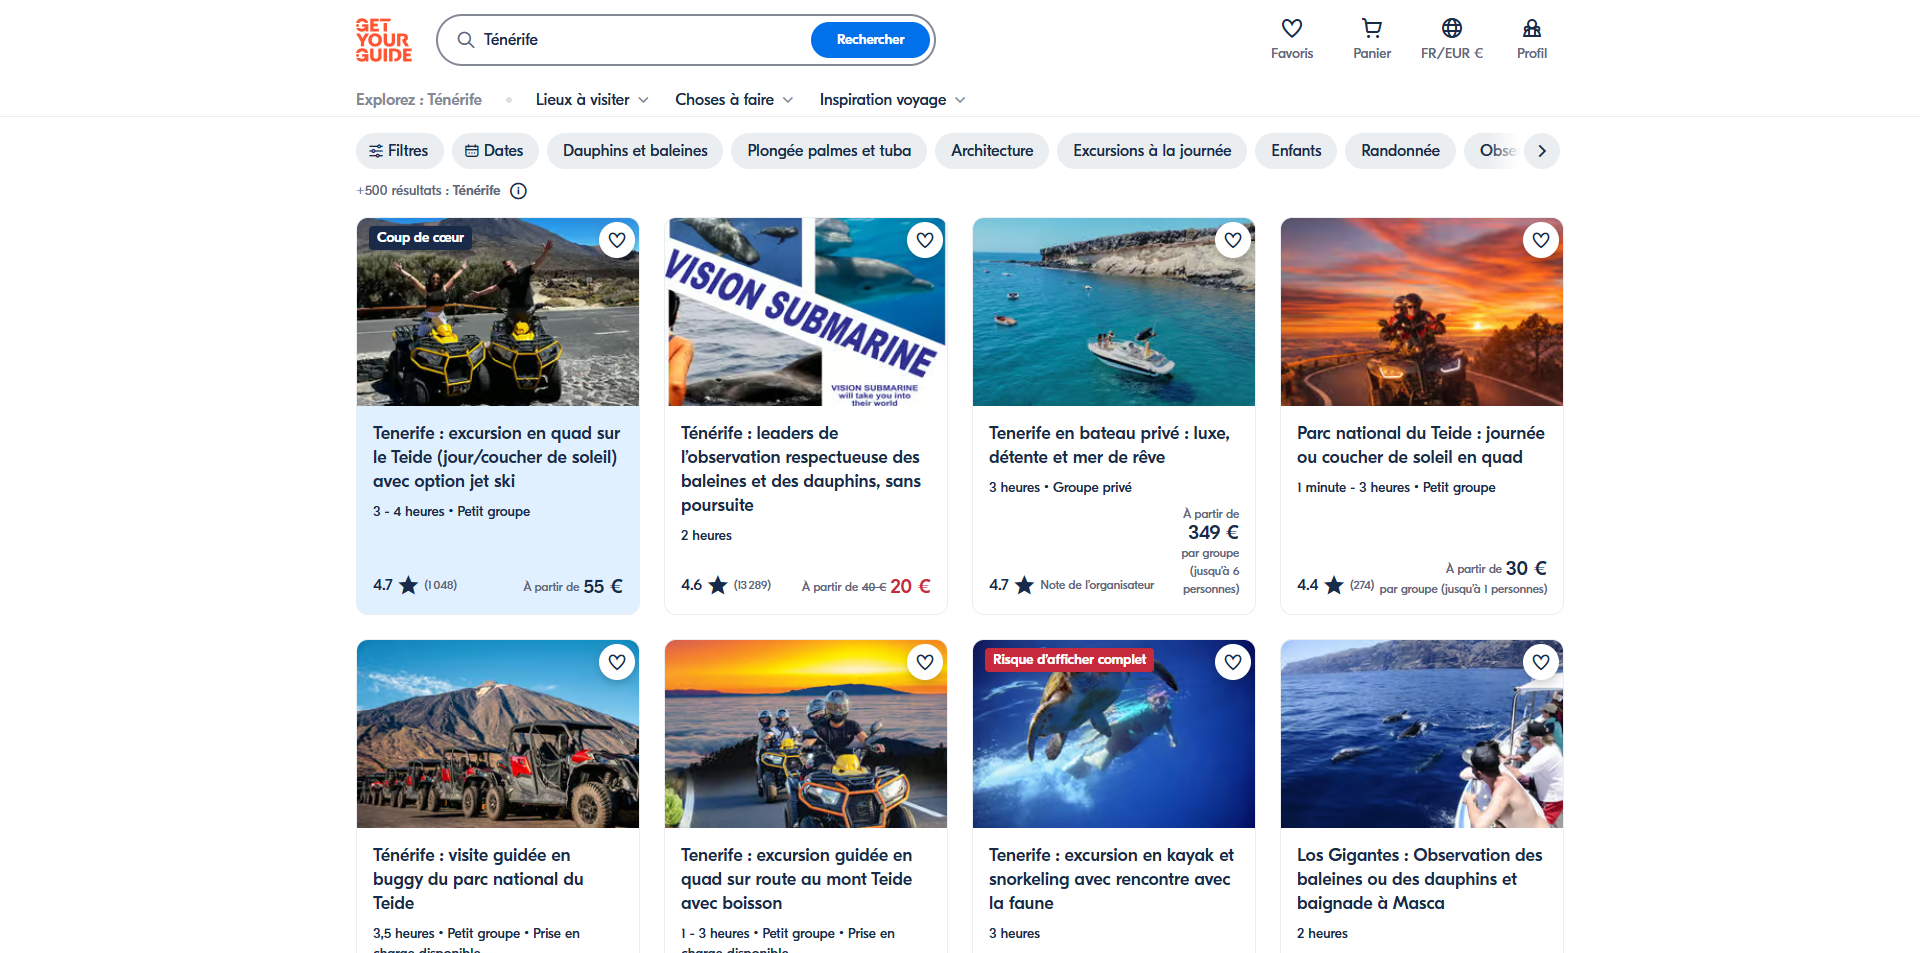The width and height of the screenshot is (1920, 953).
Task: Open the FR/EUR language and currency selector
Action: pyautogui.click(x=1451, y=39)
